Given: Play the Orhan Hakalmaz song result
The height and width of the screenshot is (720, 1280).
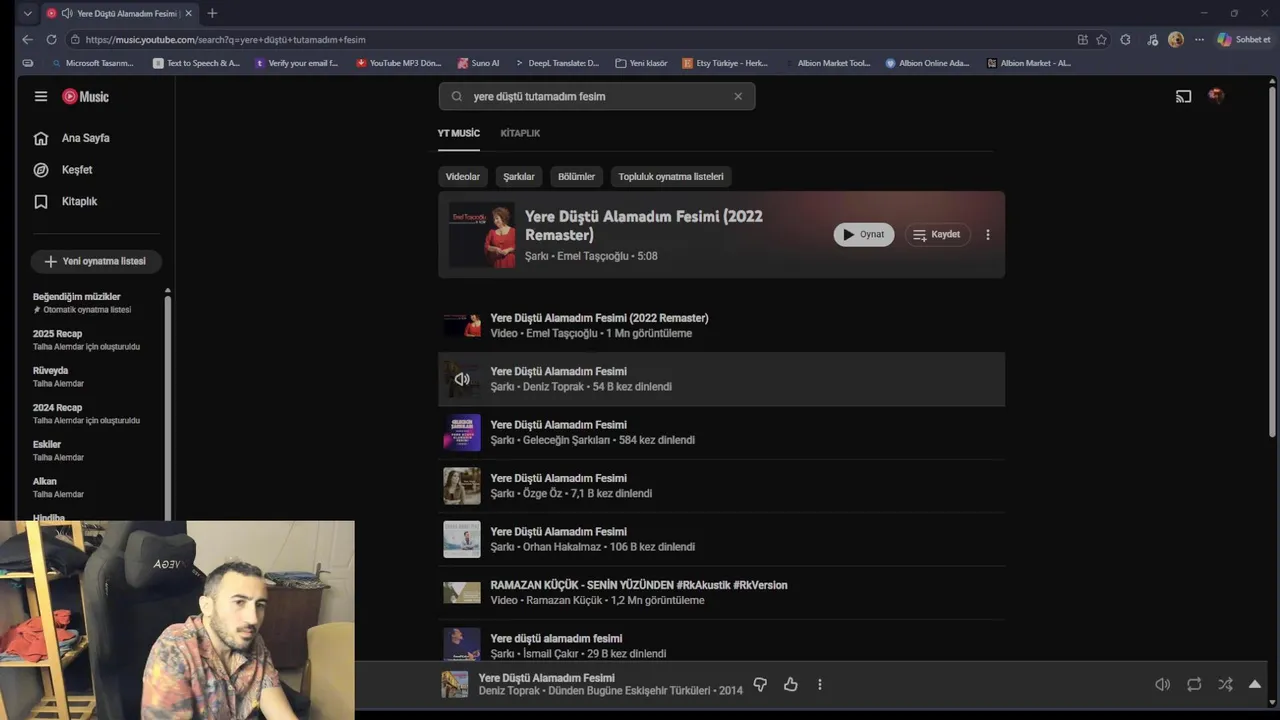Looking at the screenshot, I should click(721, 539).
